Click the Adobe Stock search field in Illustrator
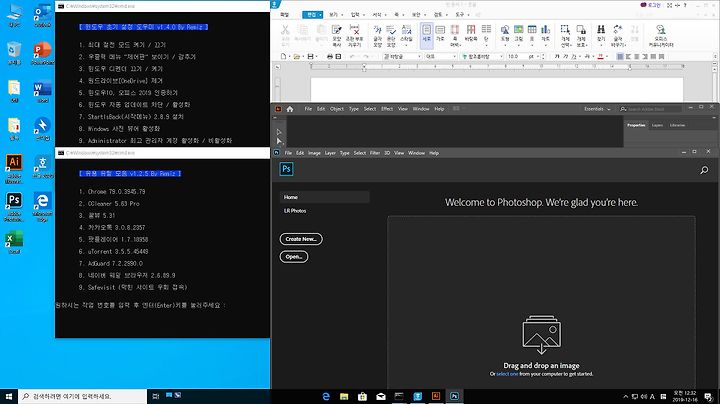 coord(650,109)
